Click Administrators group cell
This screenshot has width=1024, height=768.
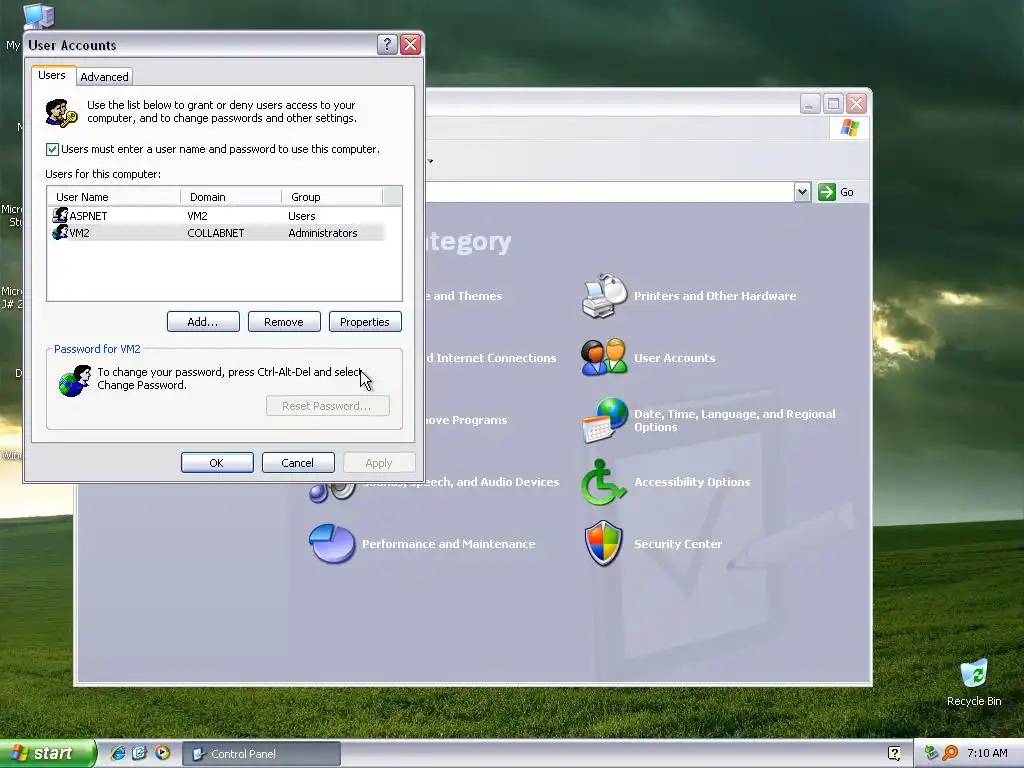(x=323, y=233)
